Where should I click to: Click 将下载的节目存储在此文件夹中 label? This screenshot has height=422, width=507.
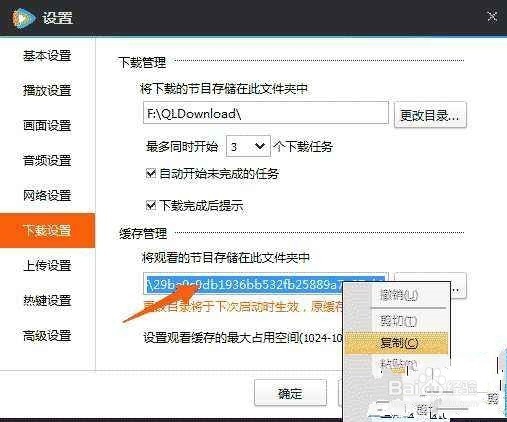click(x=224, y=89)
